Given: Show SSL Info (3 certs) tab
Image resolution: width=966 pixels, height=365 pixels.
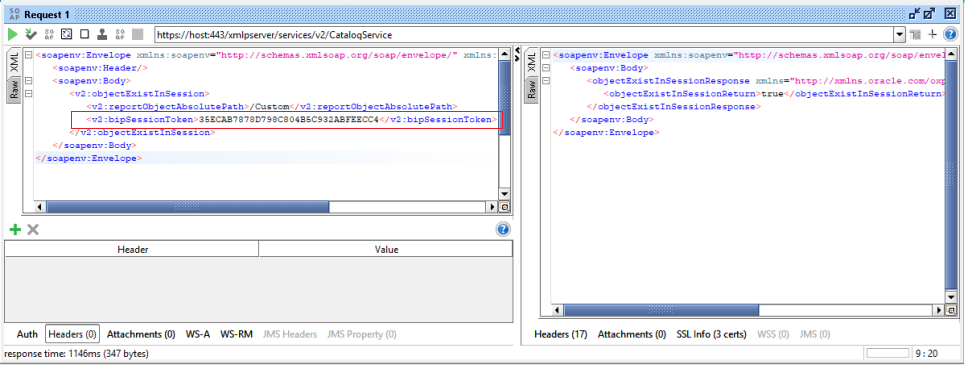Looking at the screenshot, I should click(x=711, y=334).
